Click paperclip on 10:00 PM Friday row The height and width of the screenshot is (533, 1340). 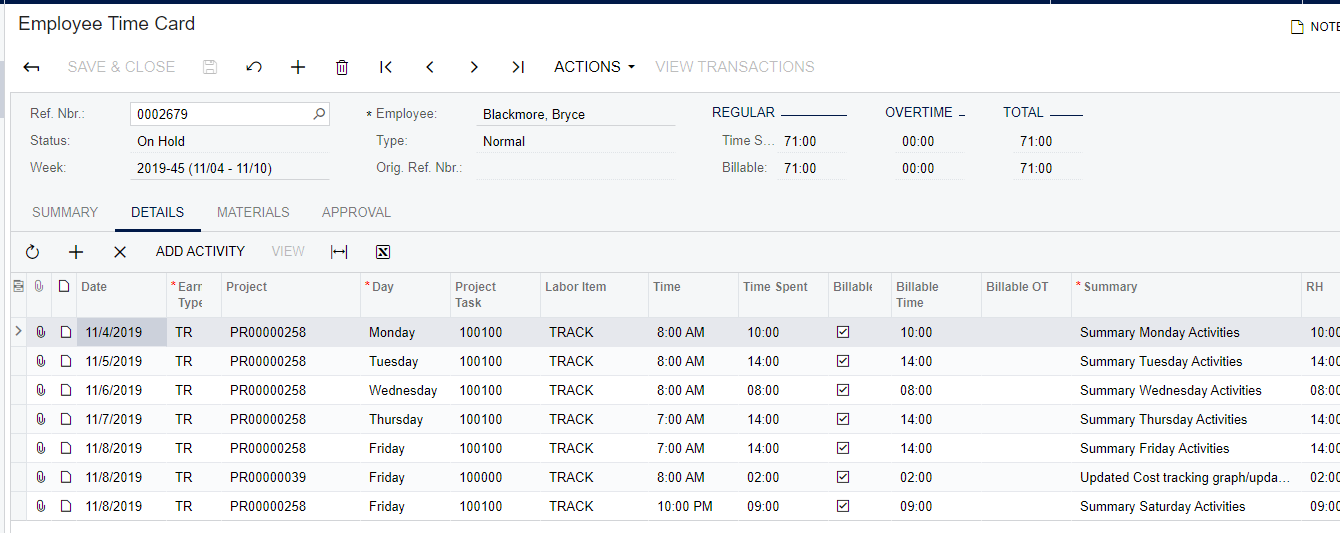tap(41, 506)
